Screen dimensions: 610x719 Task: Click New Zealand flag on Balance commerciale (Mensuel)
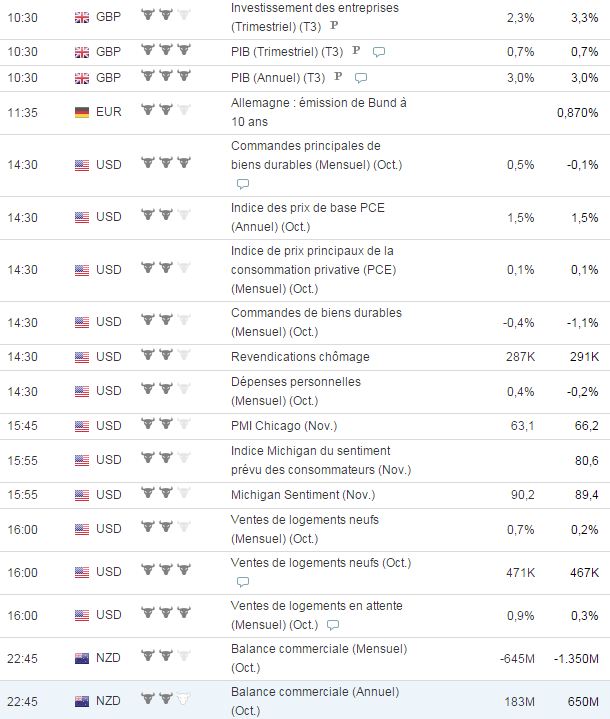pyautogui.click(x=82, y=658)
